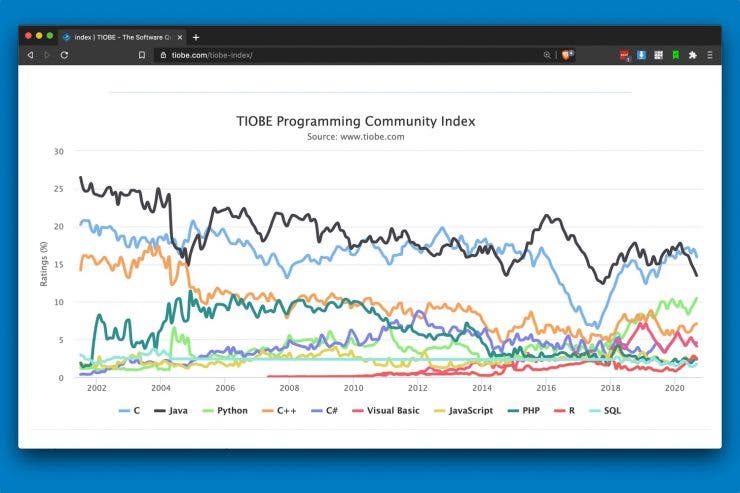Open a new tab with plus button
The image size is (740, 493).
coord(196,37)
